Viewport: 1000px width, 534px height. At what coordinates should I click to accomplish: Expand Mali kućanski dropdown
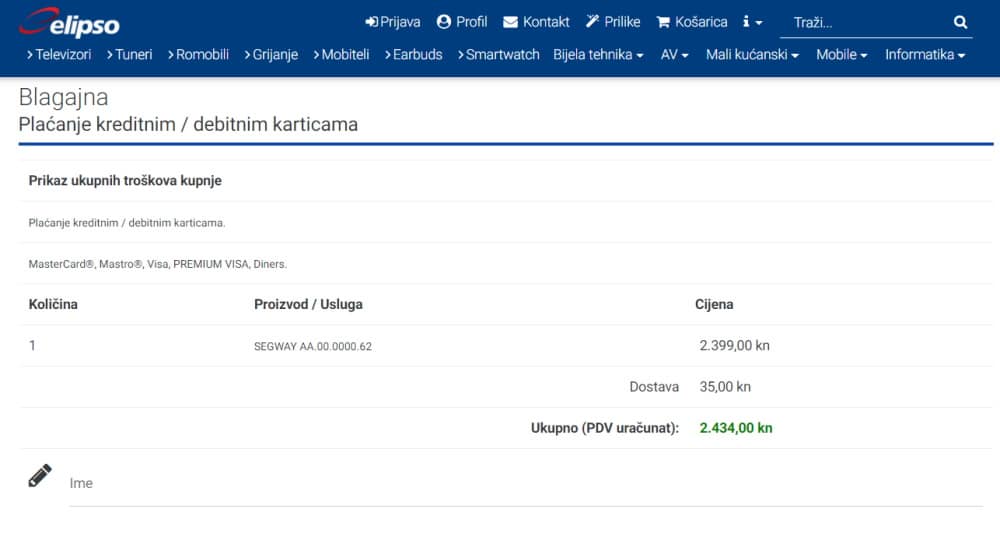(x=752, y=55)
